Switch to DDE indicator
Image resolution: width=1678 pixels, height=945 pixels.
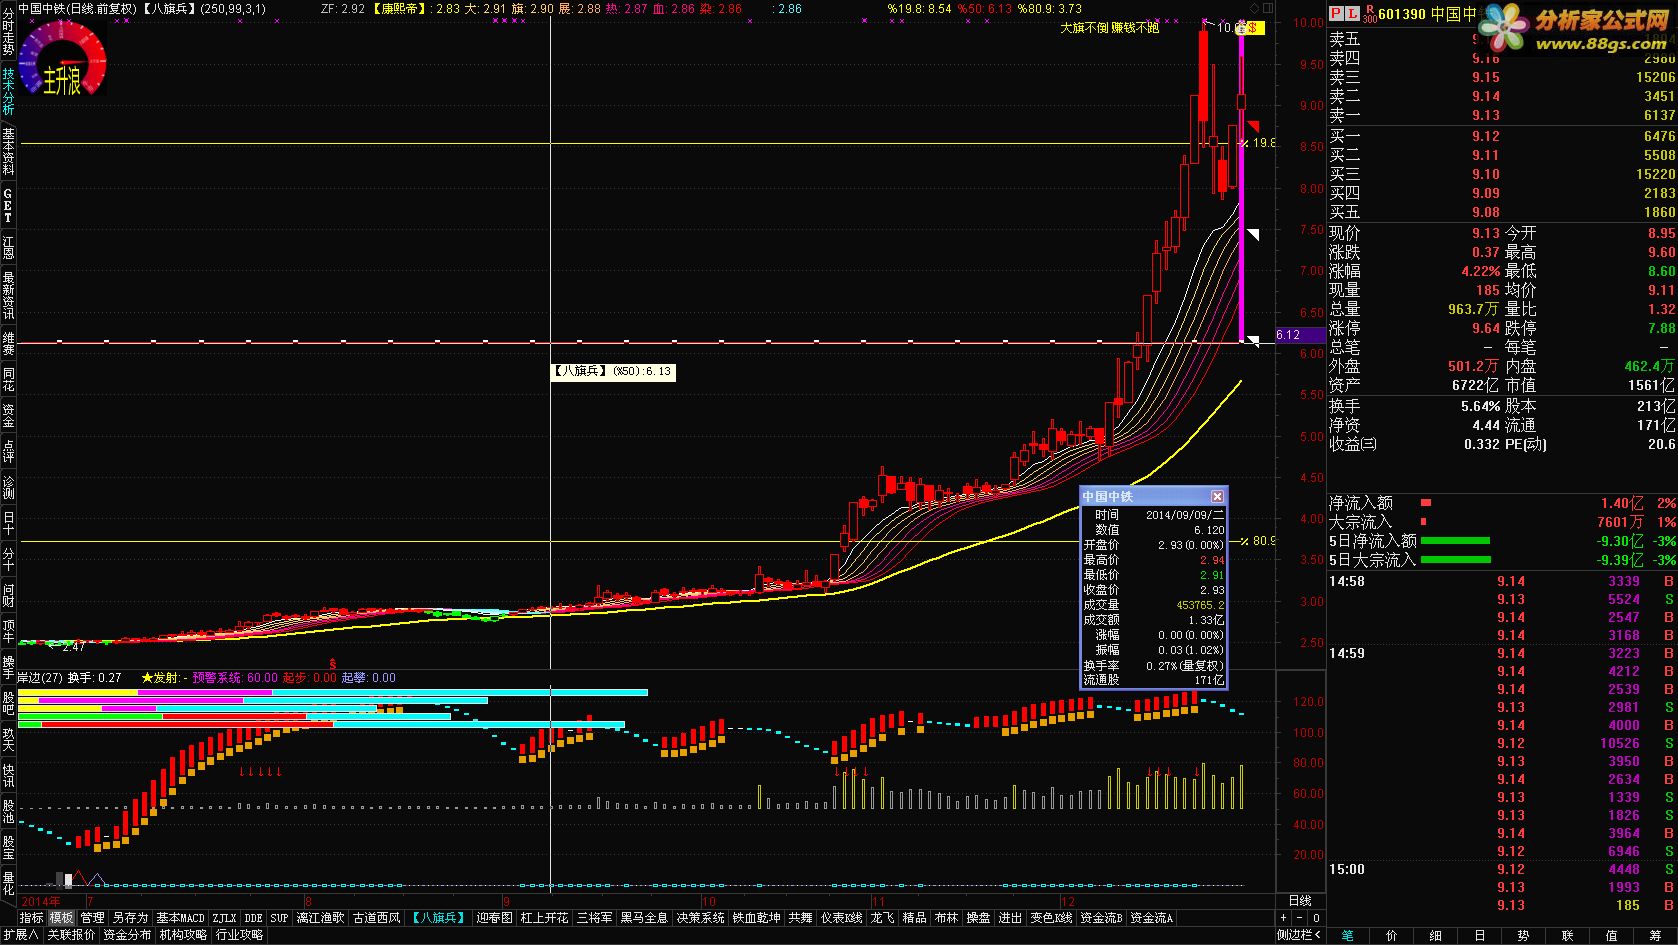[254, 918]
